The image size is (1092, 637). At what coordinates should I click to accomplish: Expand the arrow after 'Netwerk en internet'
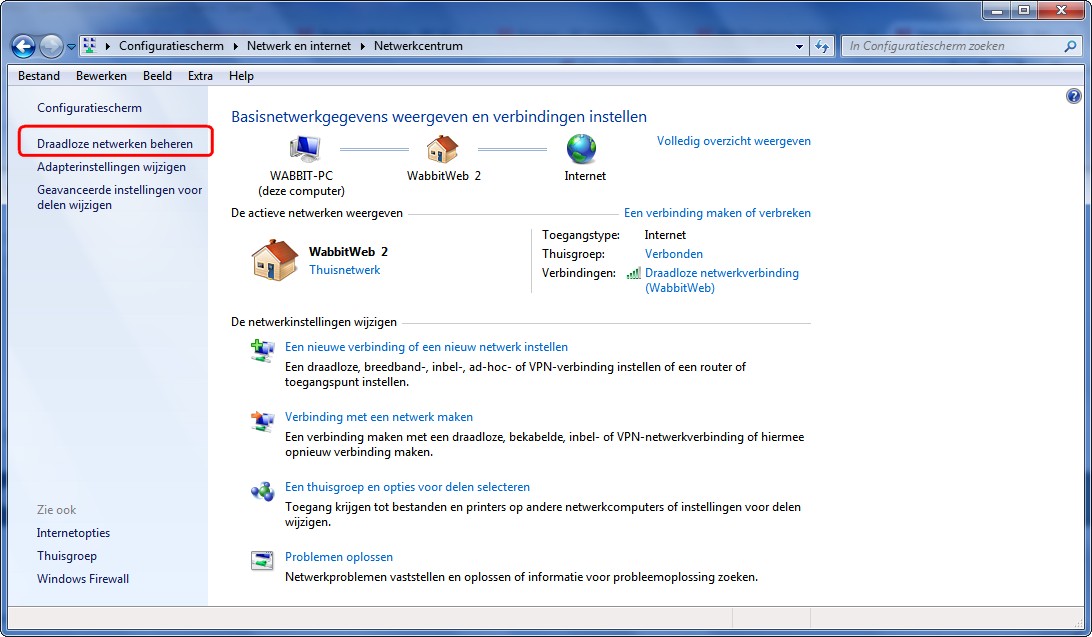click(362, 47)
